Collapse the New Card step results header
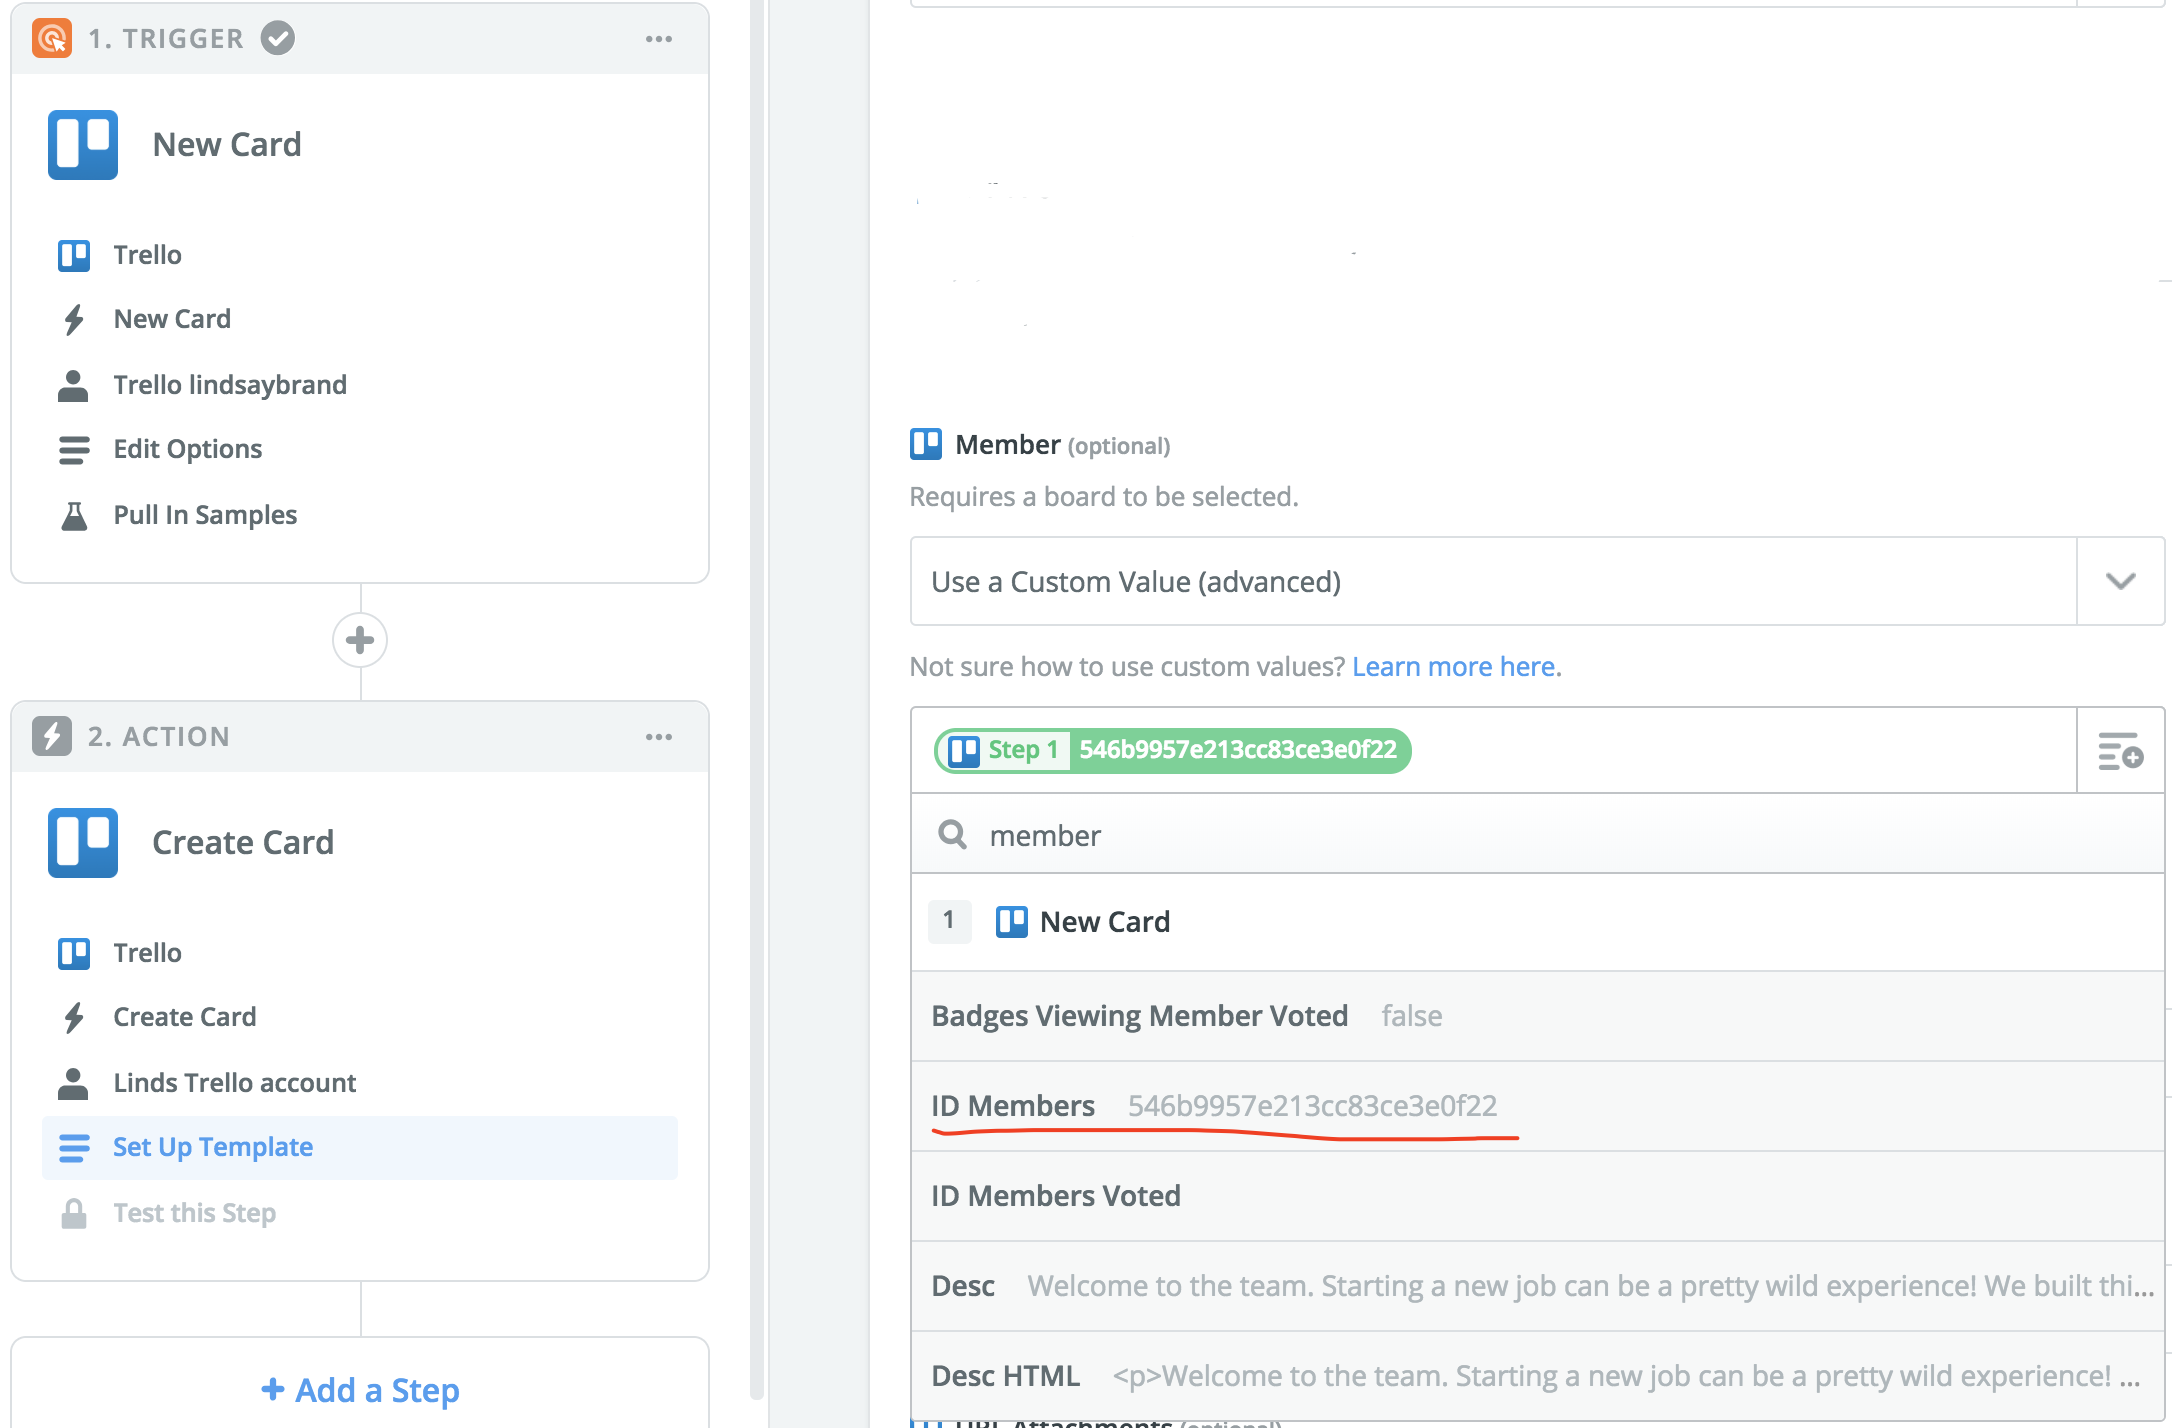2172x1428 pixels. [x=1538, y=922]
